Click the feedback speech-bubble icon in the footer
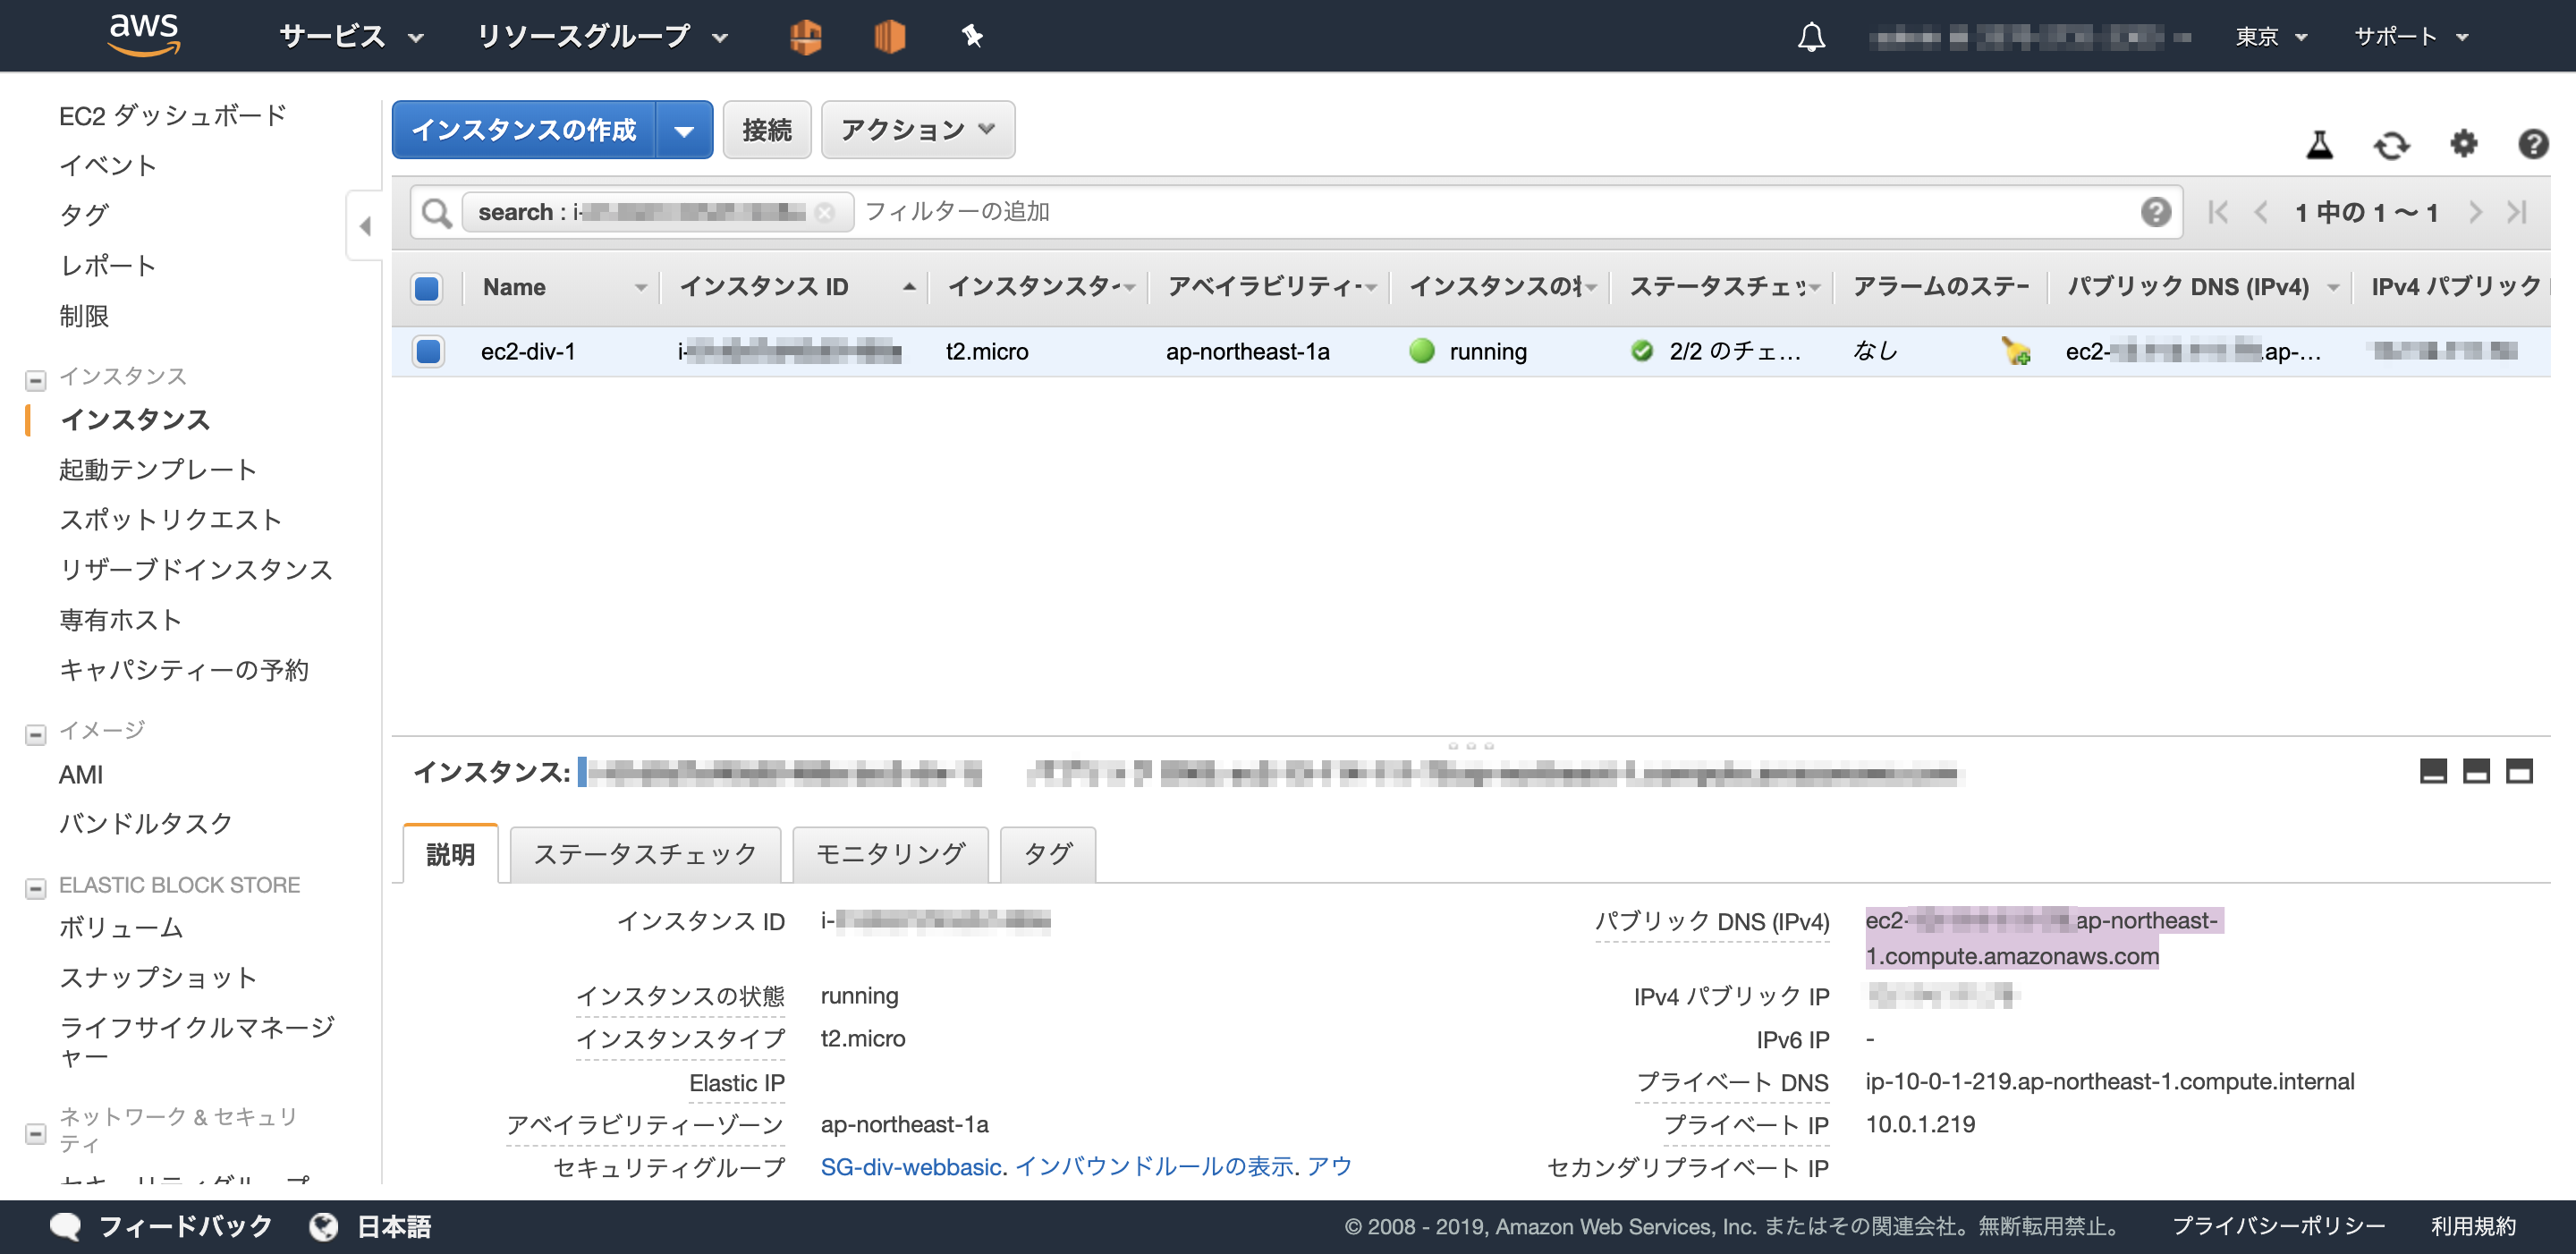The height and width of the screenshot is (1254, 2576). click(65, 1226)
